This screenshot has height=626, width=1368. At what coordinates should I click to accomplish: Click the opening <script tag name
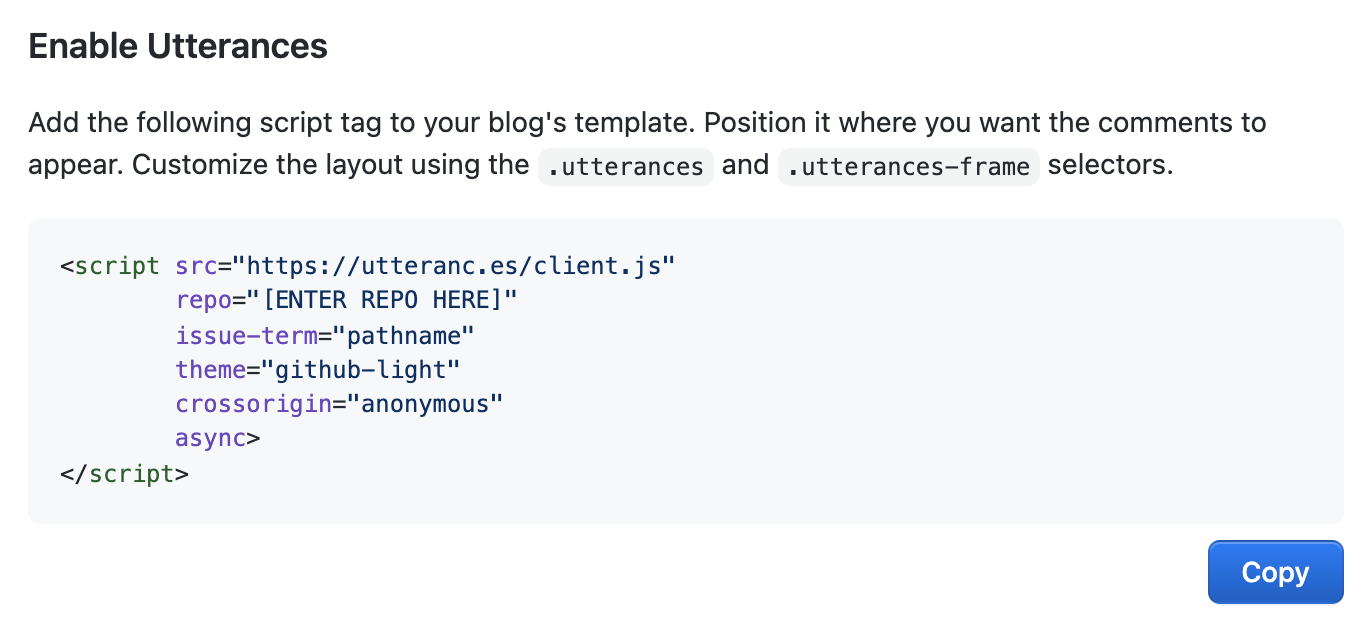point(116,266)
